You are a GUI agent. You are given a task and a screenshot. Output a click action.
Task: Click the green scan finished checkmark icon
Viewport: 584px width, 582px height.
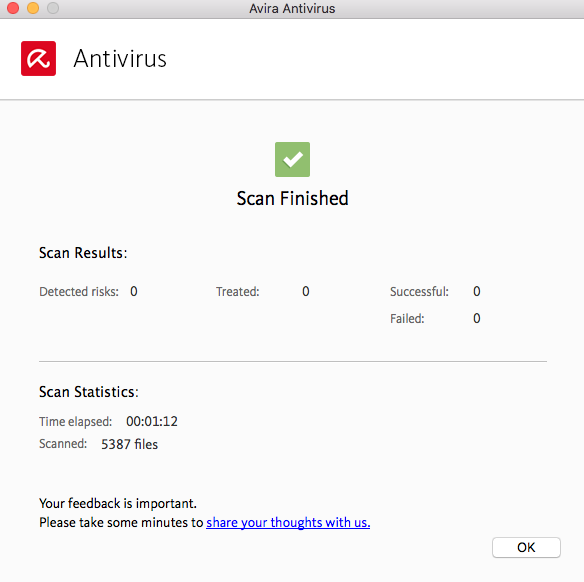click(292, 159)
